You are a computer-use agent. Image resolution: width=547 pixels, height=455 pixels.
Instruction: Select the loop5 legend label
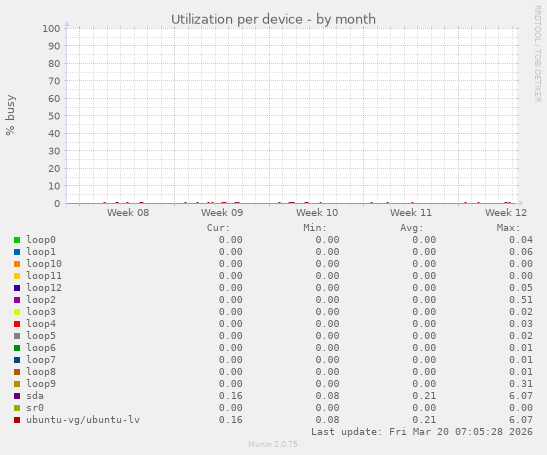point(41,336)
